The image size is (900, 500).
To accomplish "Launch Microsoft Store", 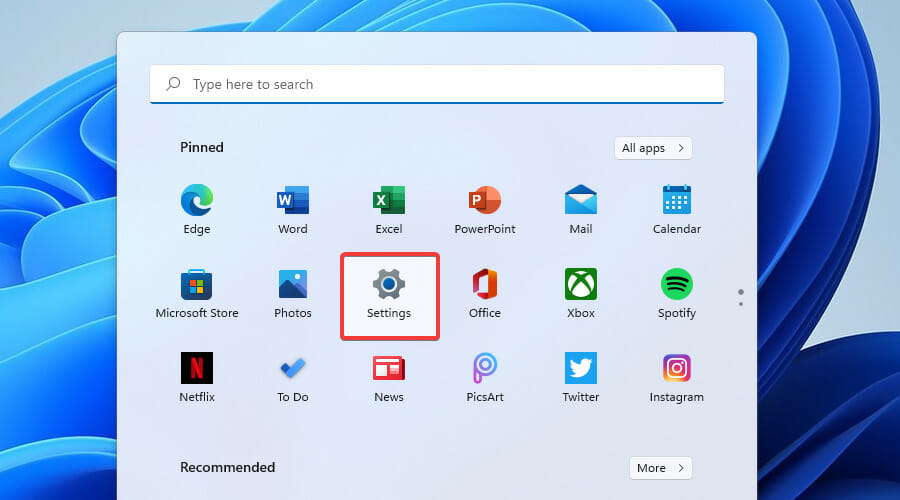I will pyautogui.click(x=197, y=284).
